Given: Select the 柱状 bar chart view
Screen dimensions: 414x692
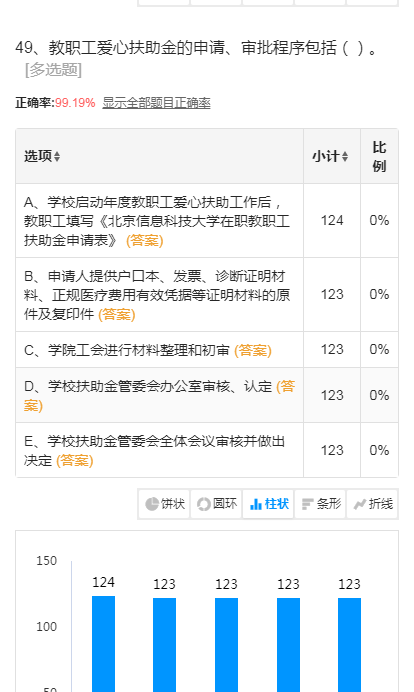Looking at the screenshot, I should pyautogui.click(x=268, y=504).
